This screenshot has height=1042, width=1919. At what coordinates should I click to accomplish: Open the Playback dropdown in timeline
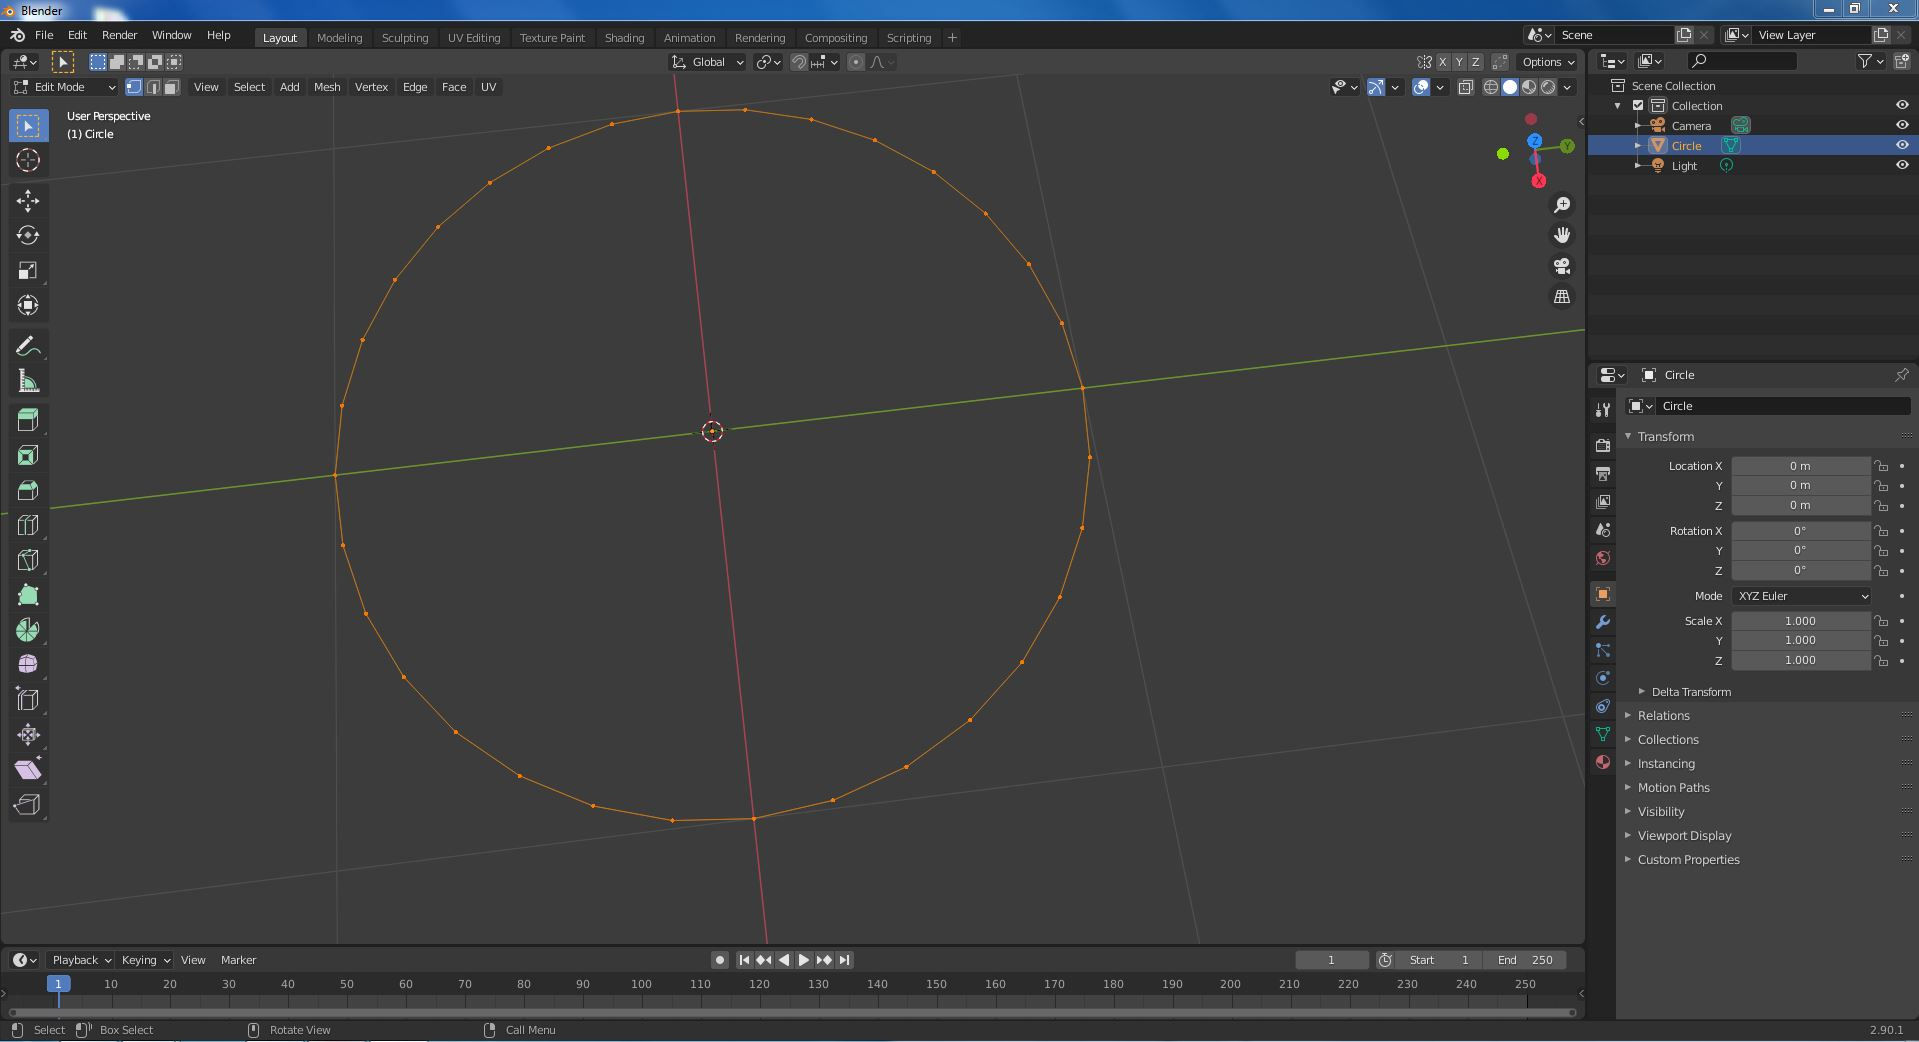[x=80, y=960]
